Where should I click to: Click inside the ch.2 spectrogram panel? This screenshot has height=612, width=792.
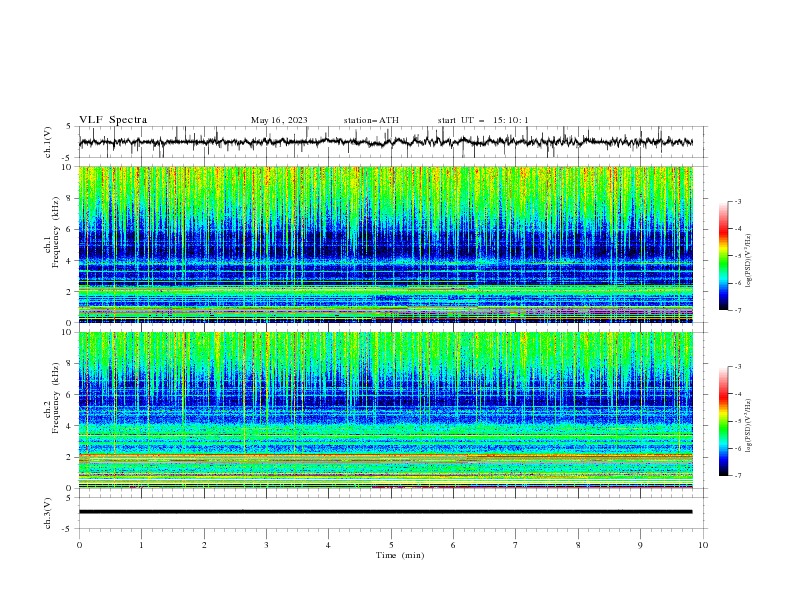point(385,410)
